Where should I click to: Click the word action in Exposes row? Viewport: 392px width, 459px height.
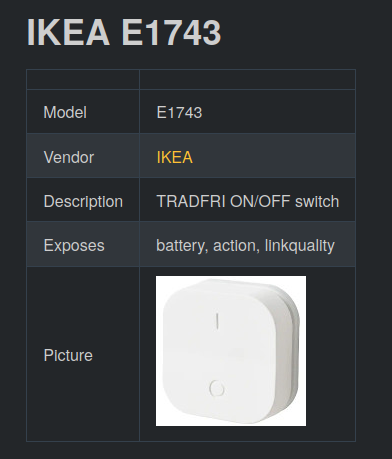pyautogui.click(x=236, y=246)
